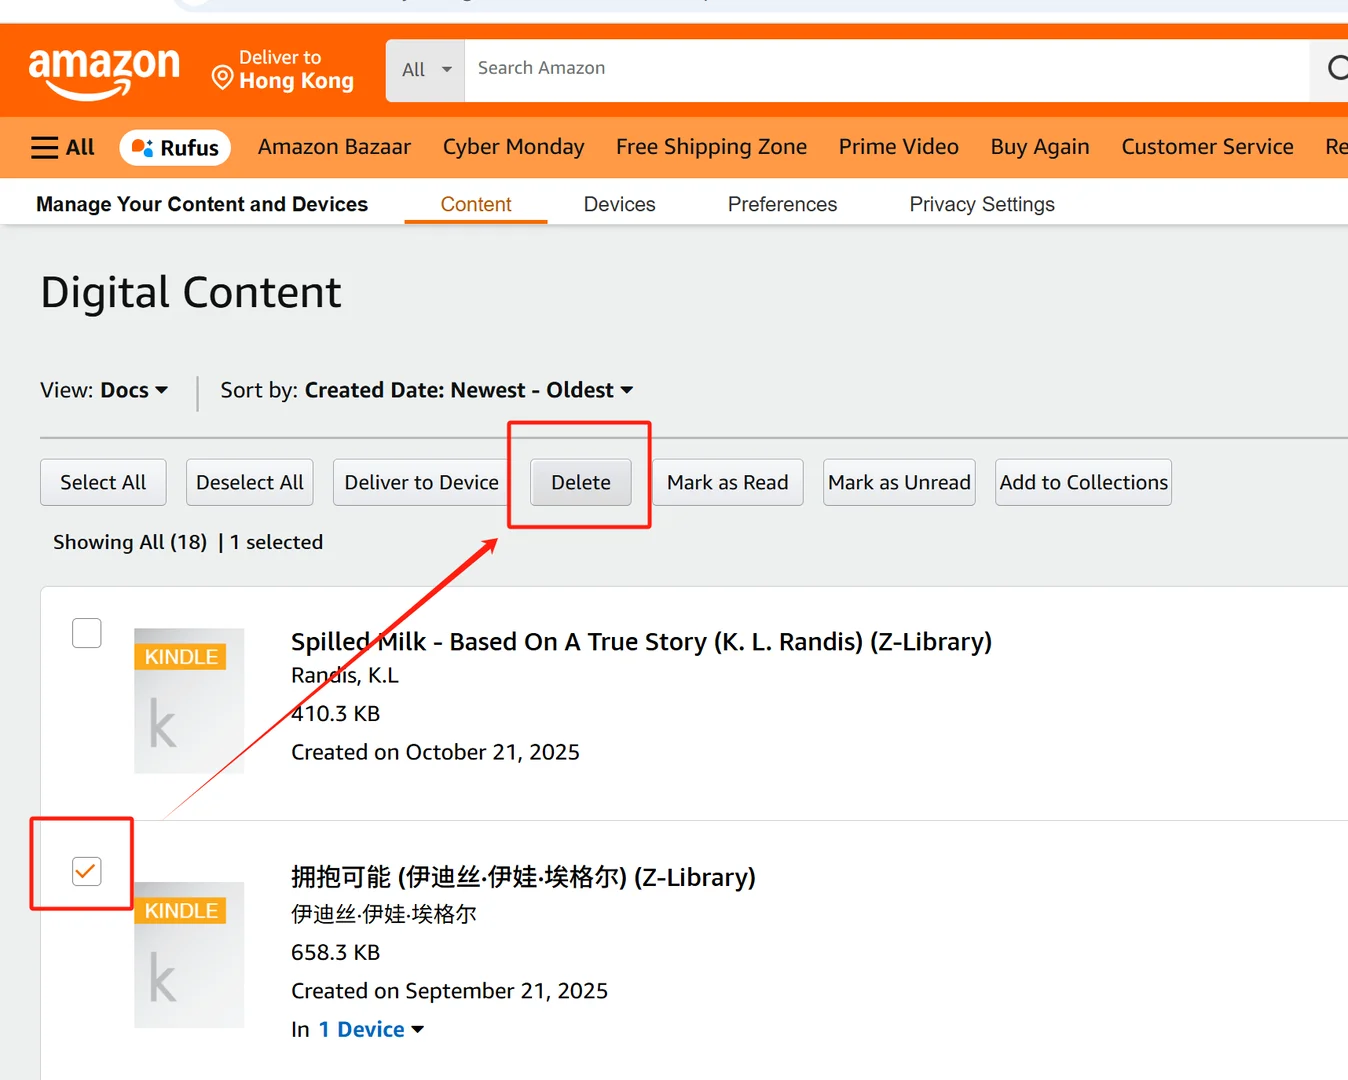Image resolution: width=1348 pixels, height=1080 pixels.
Task: Open Free Shipping Zone
Action: pos(711,147)
